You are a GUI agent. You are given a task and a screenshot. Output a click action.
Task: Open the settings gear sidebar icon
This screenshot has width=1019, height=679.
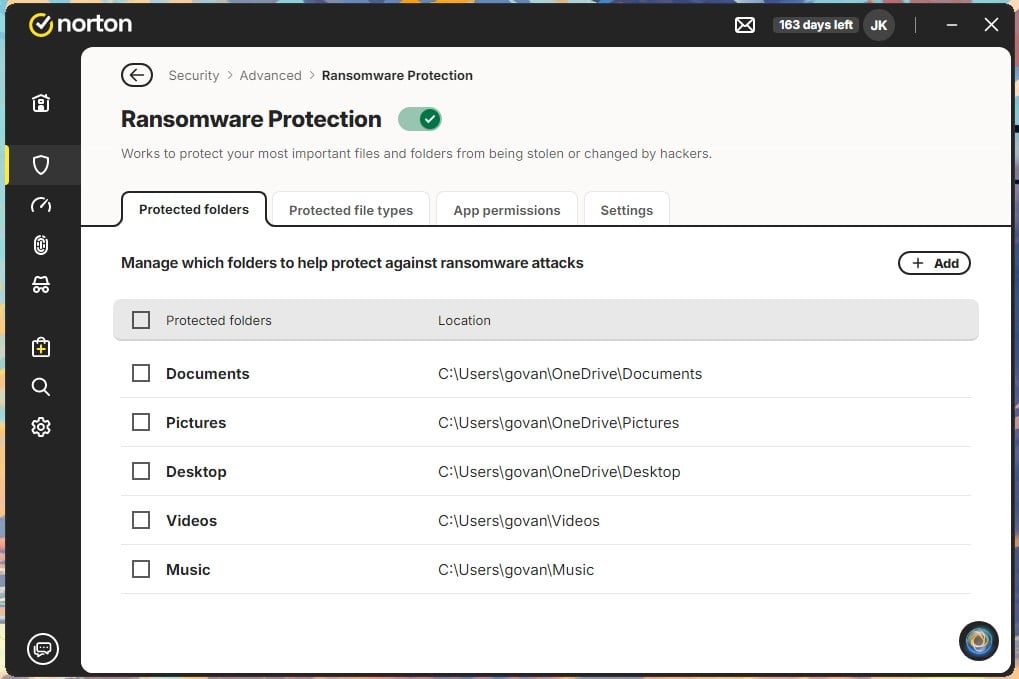click(41, 427)
